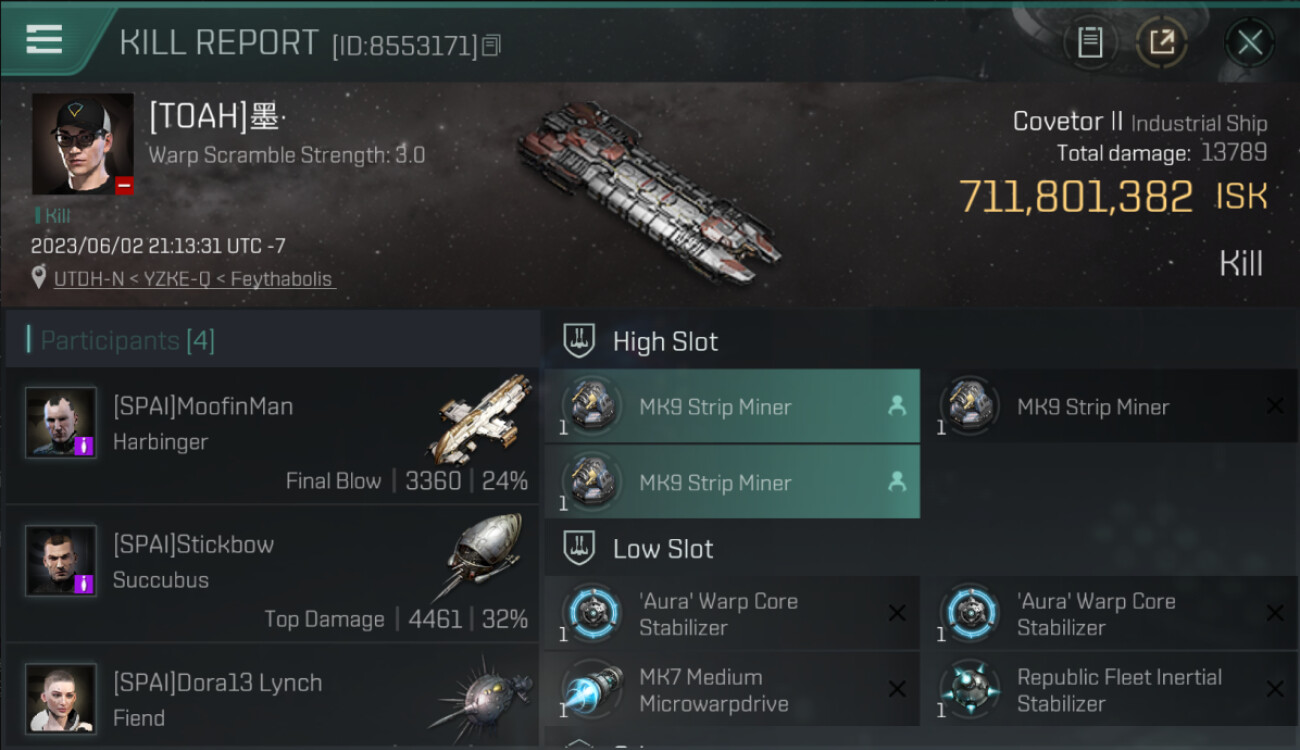
Task: Open MoofinMan participant entry
Action: [272, 435]
